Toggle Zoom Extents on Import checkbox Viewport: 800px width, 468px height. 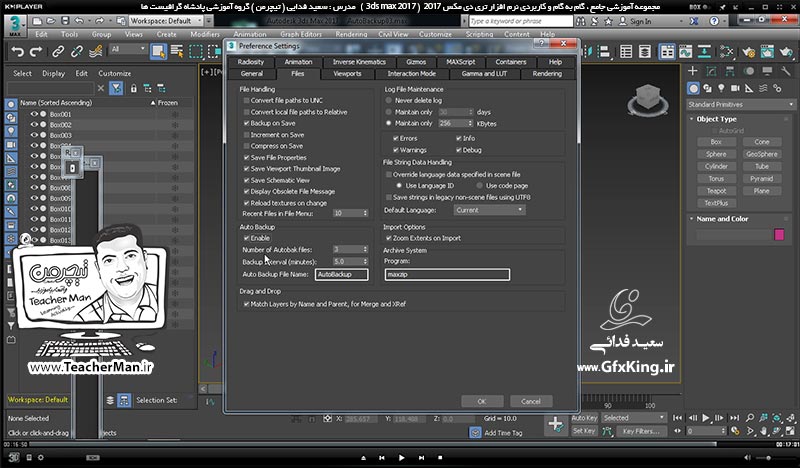pyautogui.click(x=389, y=238)
